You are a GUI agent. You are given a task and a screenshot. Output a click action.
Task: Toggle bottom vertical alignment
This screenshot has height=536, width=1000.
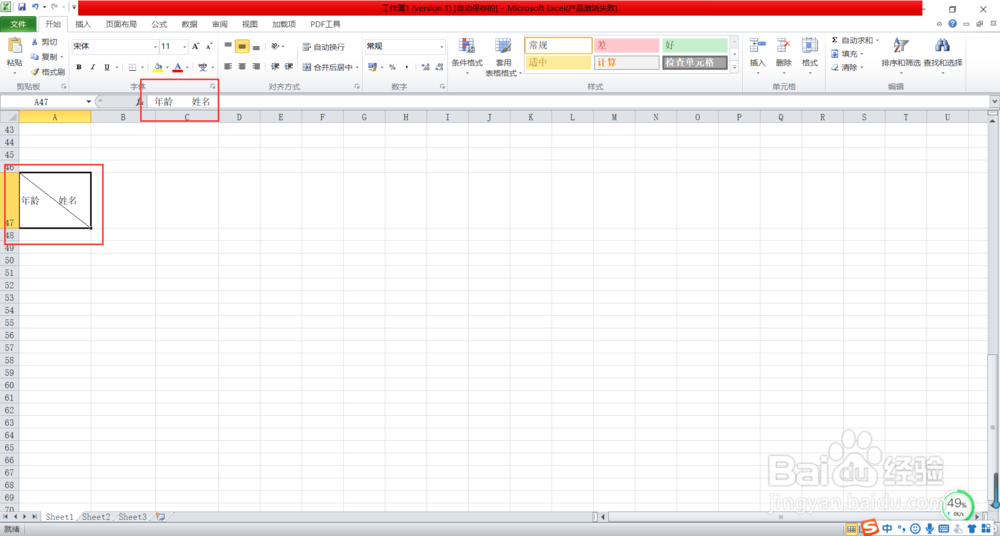tap(256, 47)
